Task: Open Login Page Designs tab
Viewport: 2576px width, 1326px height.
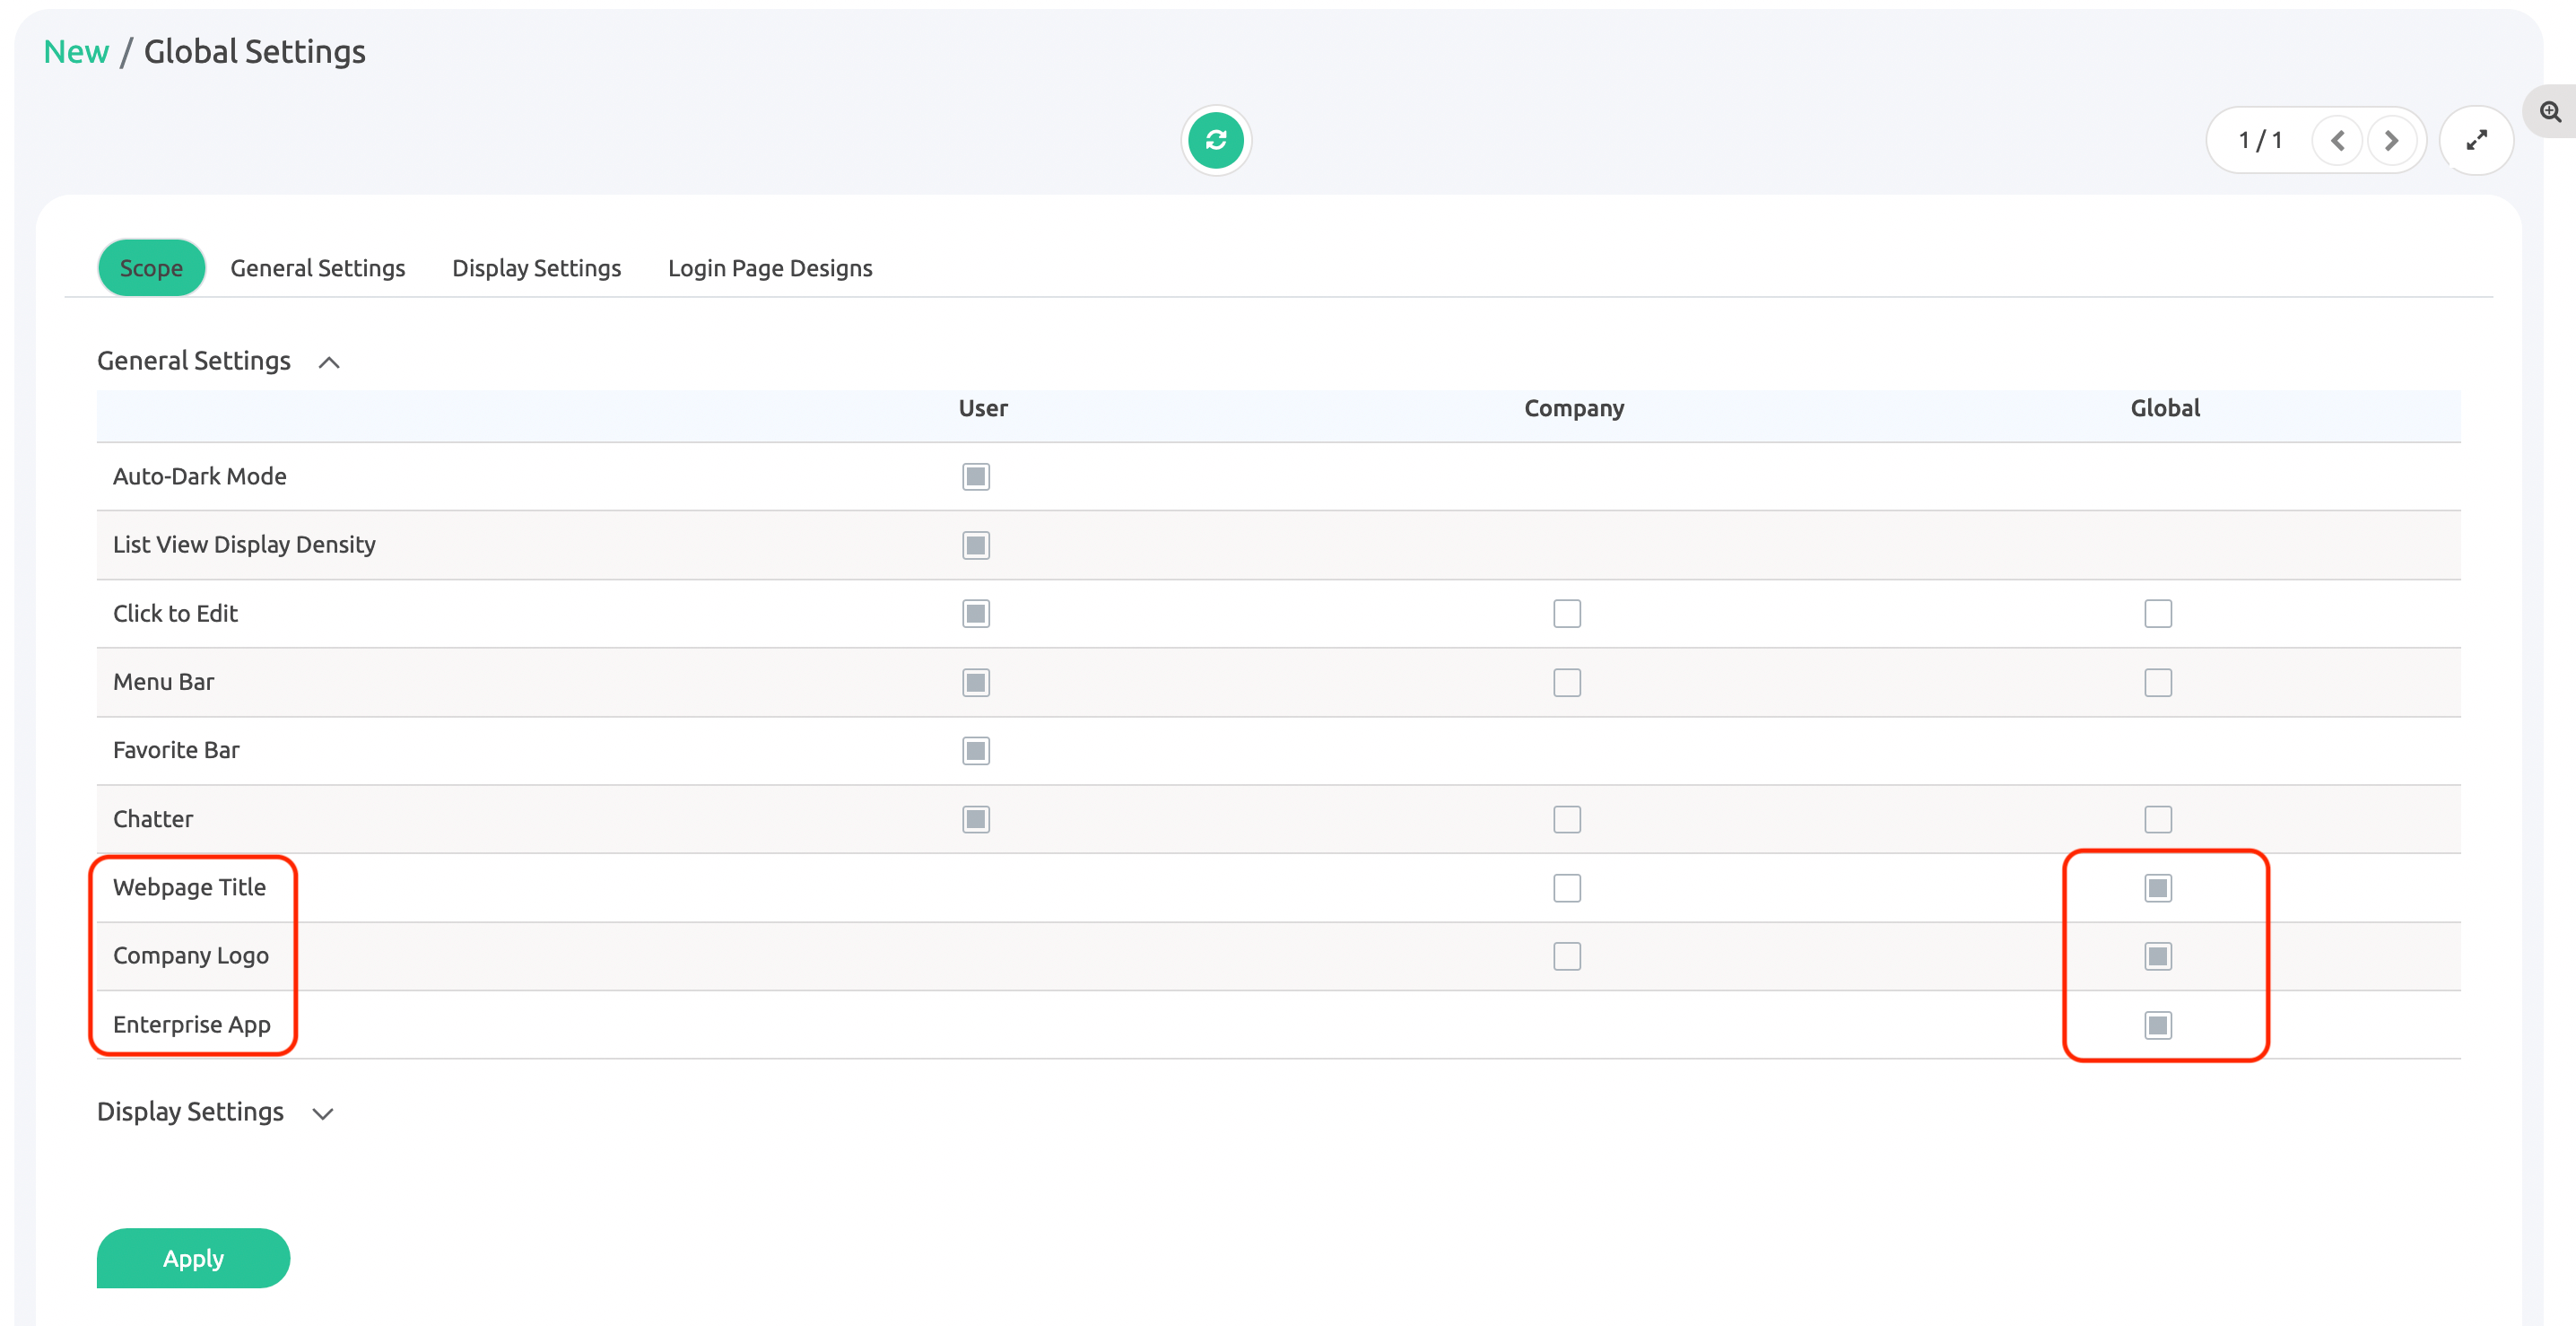Action: pos(770,268)
